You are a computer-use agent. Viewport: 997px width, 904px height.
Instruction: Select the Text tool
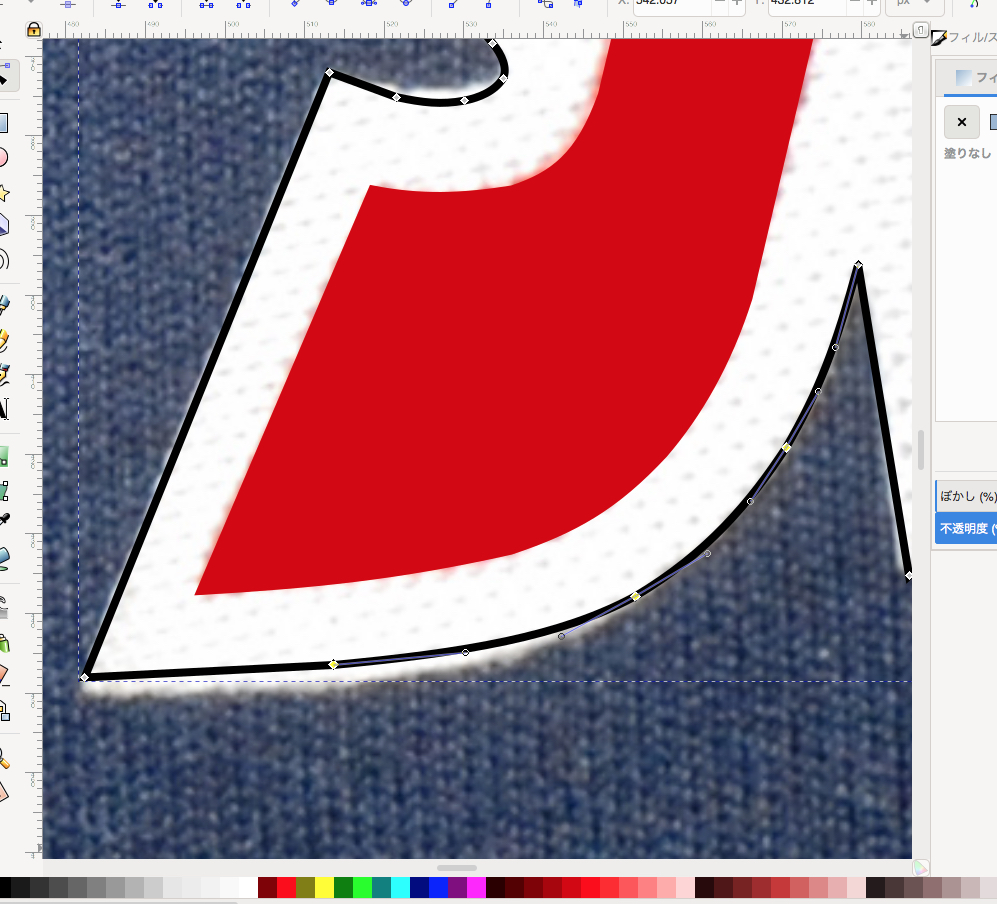(4, 409)
